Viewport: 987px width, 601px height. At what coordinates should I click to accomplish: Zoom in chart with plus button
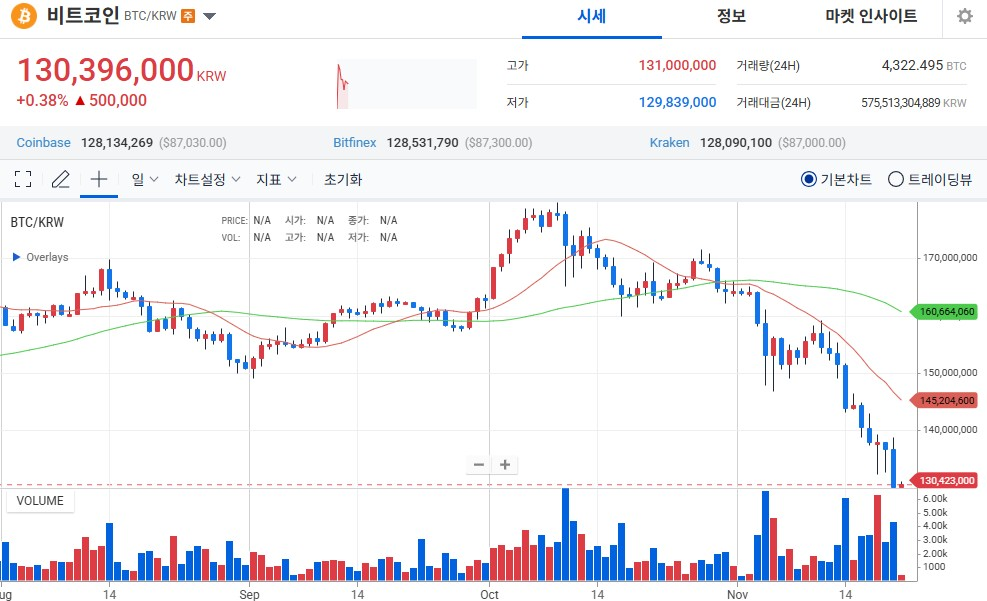click(x=505, y=465)
